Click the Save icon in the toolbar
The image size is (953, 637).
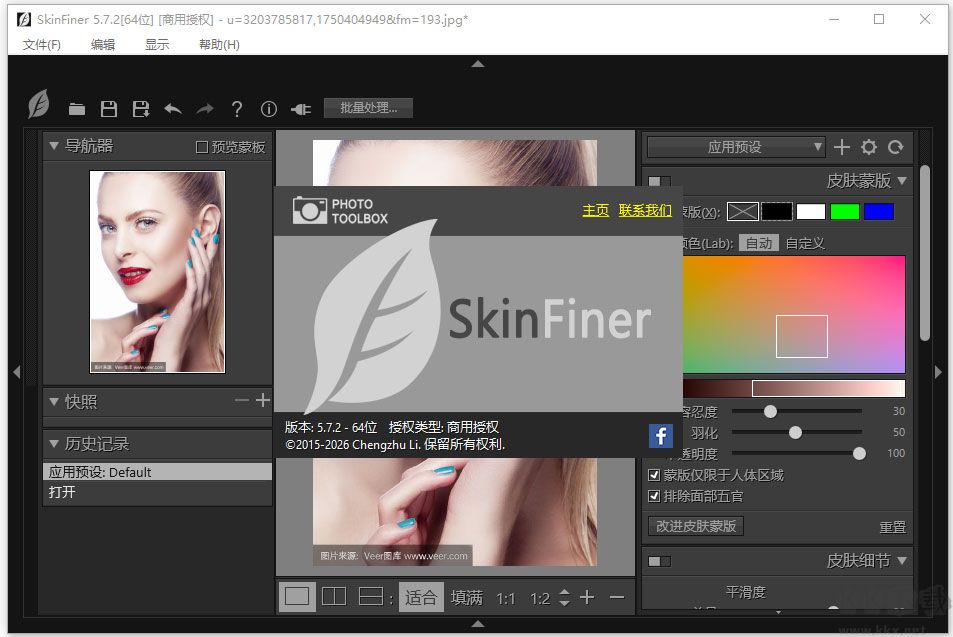(x=109, y=108)
